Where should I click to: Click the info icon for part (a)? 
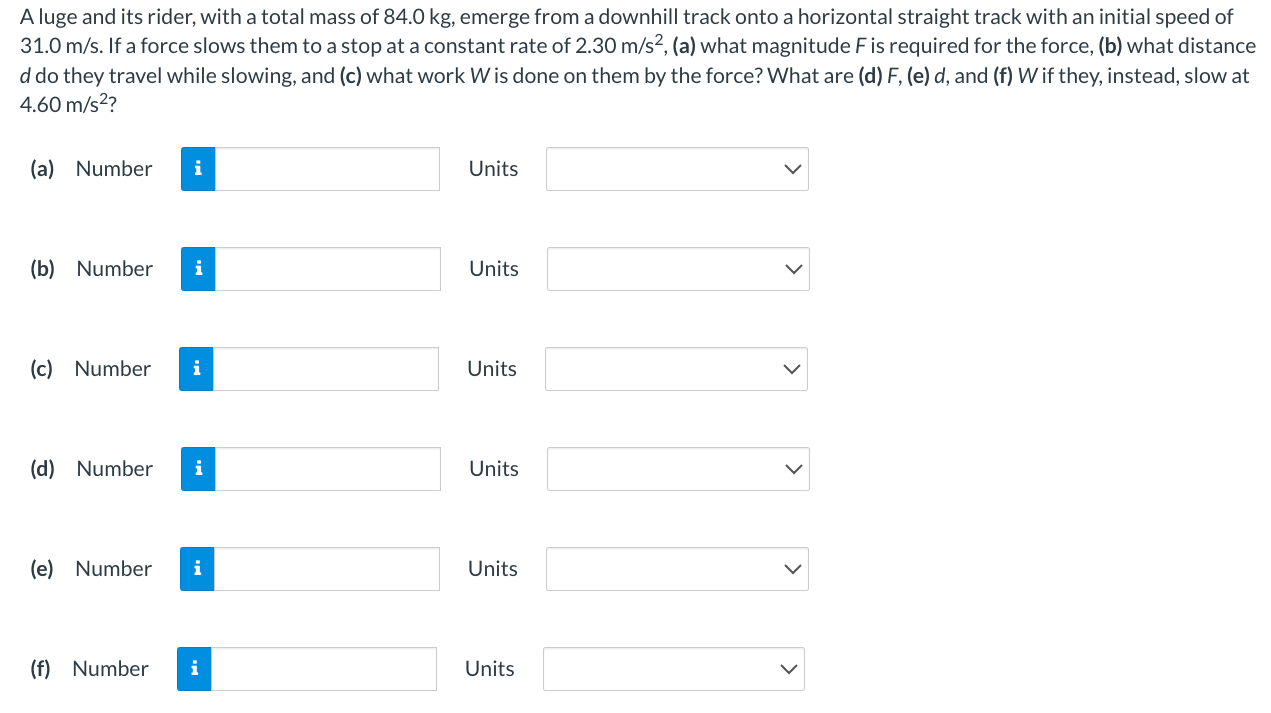point(198,169)
